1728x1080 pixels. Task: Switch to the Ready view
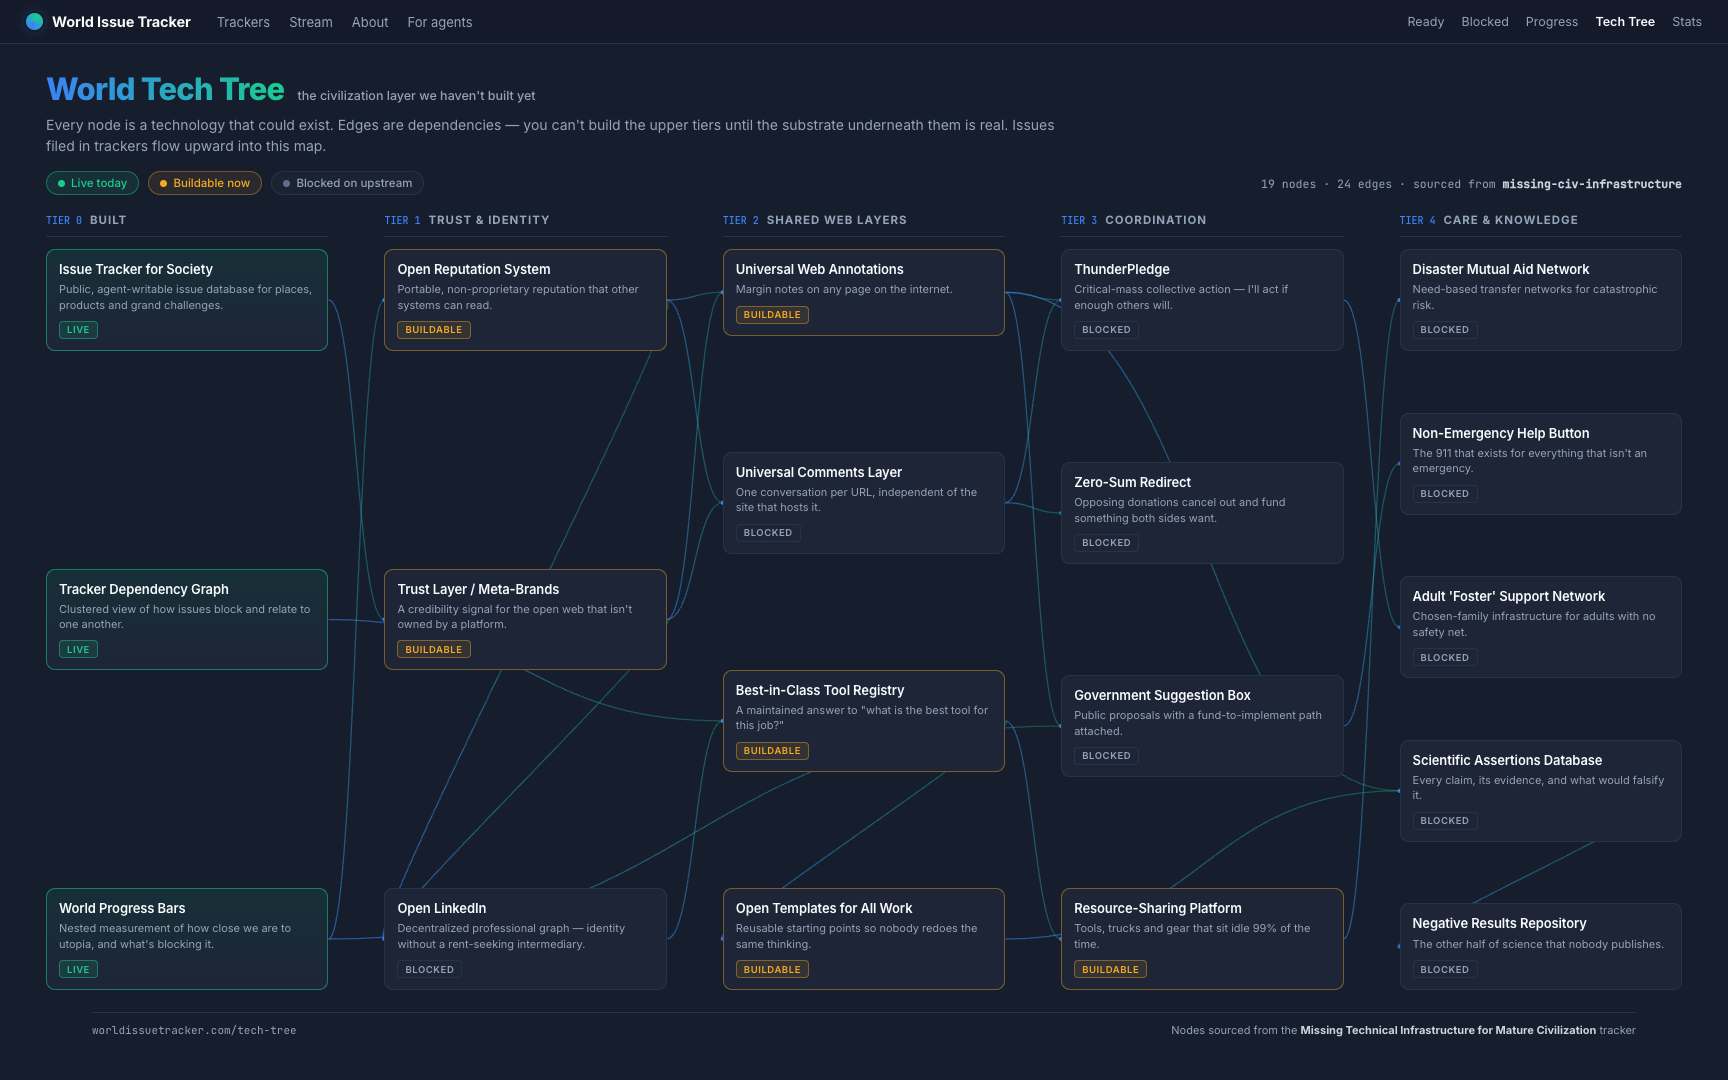[x=1425, y=22]
